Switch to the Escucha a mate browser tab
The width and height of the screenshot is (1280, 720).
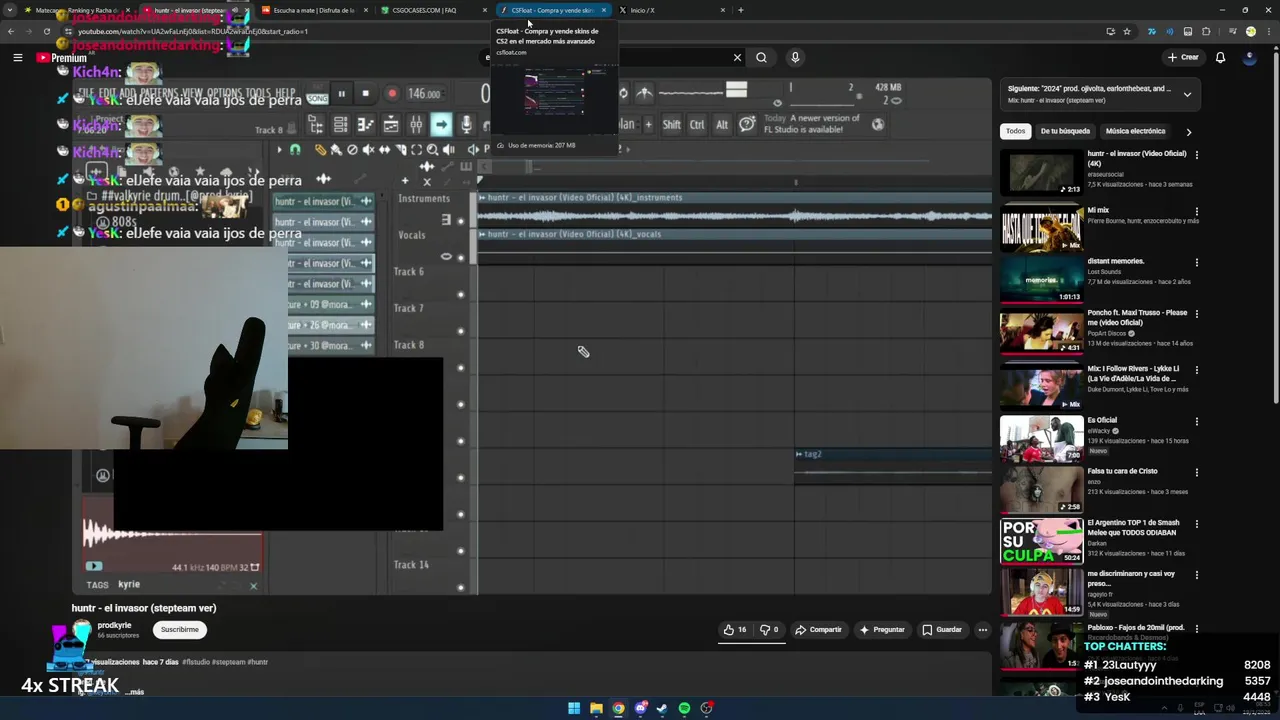312,10
